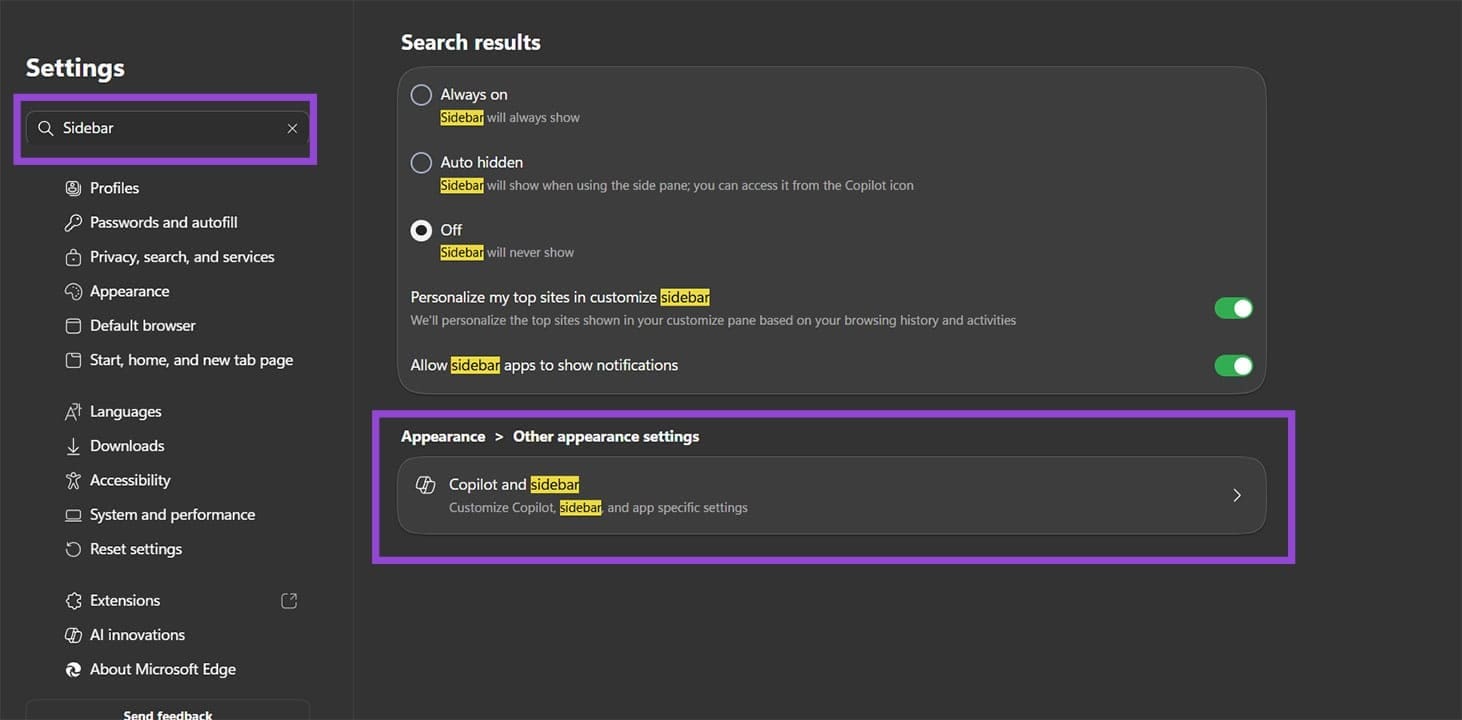Click the search magnifier icon in Settings

[45, 128]
